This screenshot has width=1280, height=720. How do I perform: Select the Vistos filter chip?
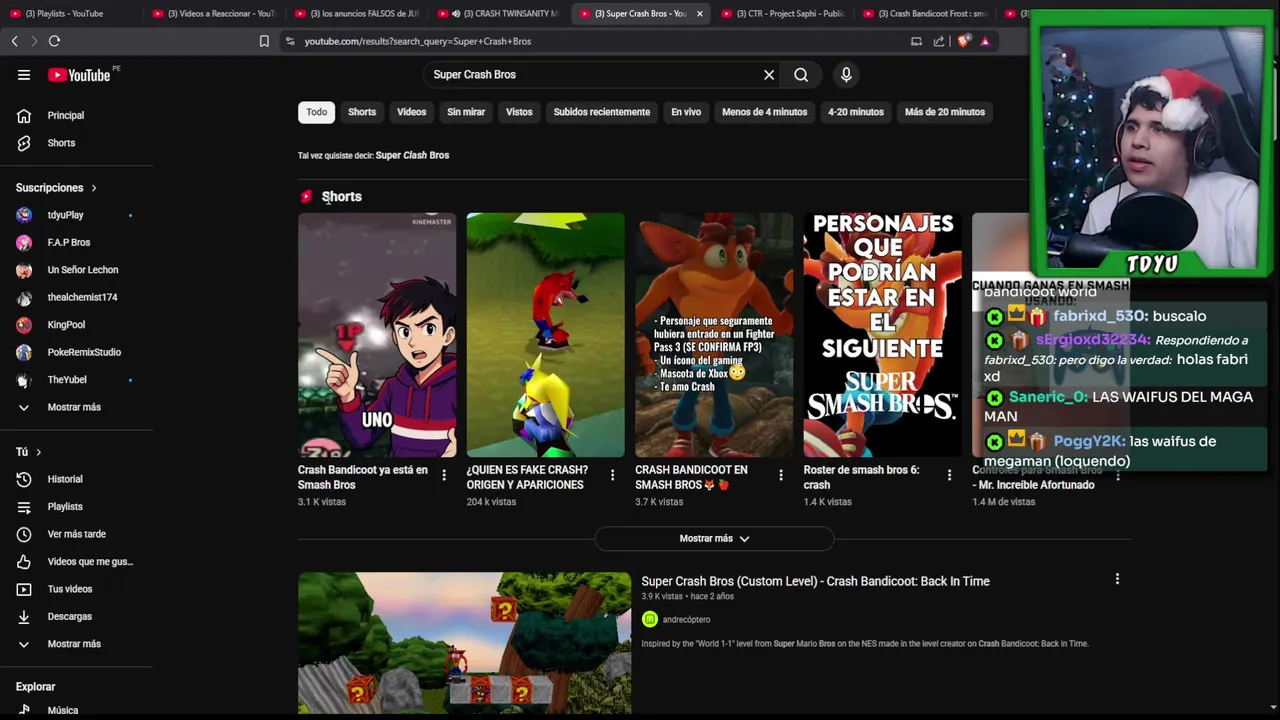pyautogui.click(x=519, y=112)
